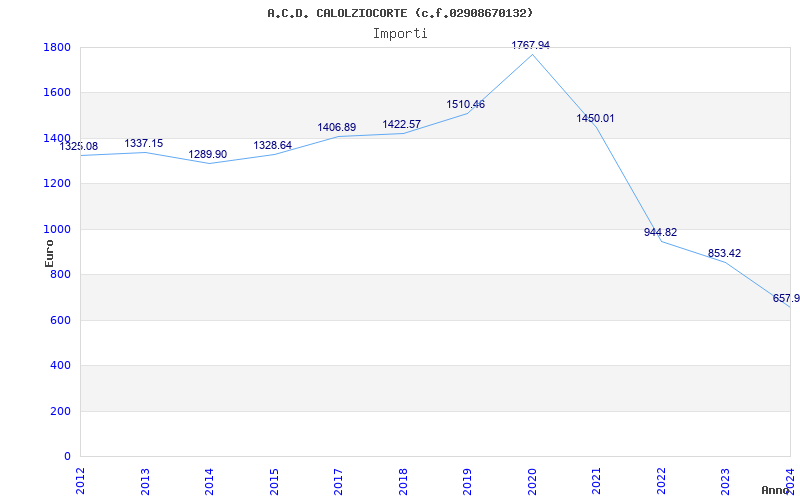Click the 2022 x-axis year label
Viewport: 800px width, 500px height.
tap(661, 480)
